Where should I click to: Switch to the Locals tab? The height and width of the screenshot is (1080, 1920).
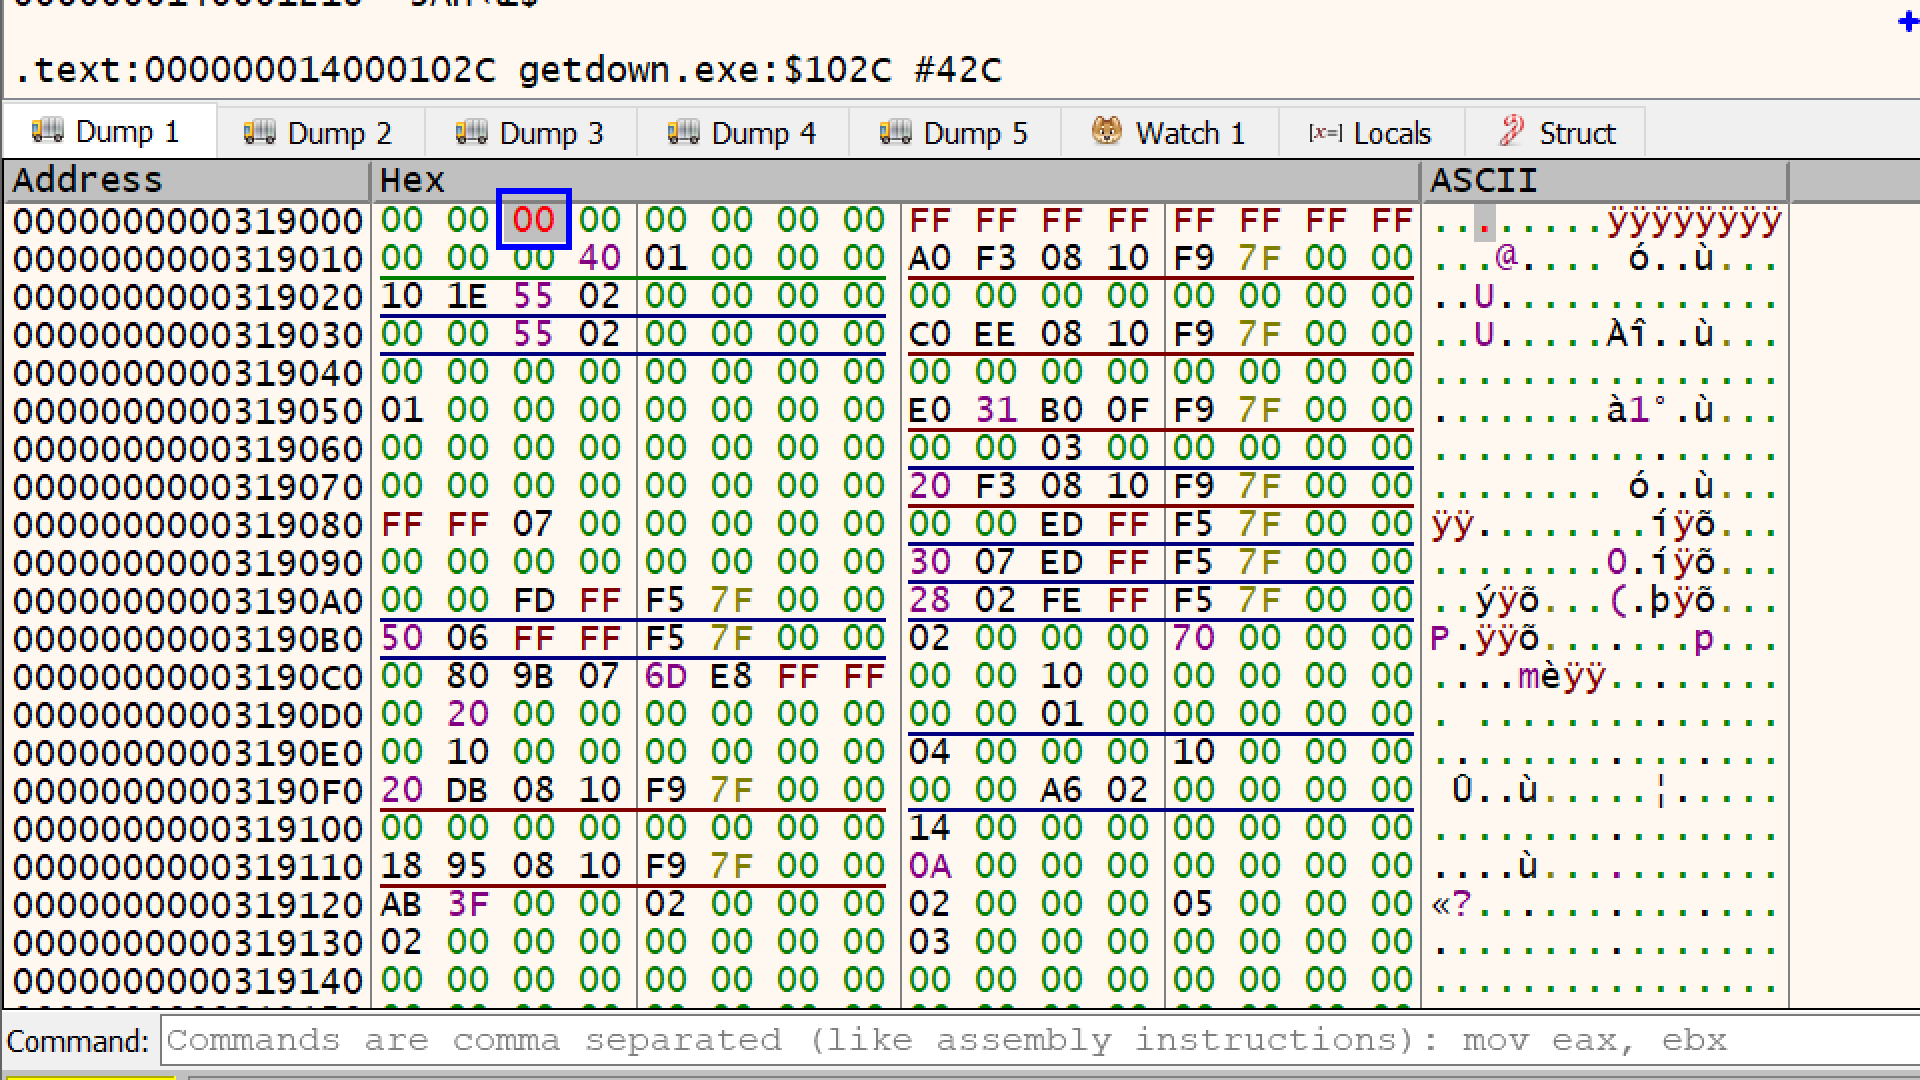click(1391, 133)
